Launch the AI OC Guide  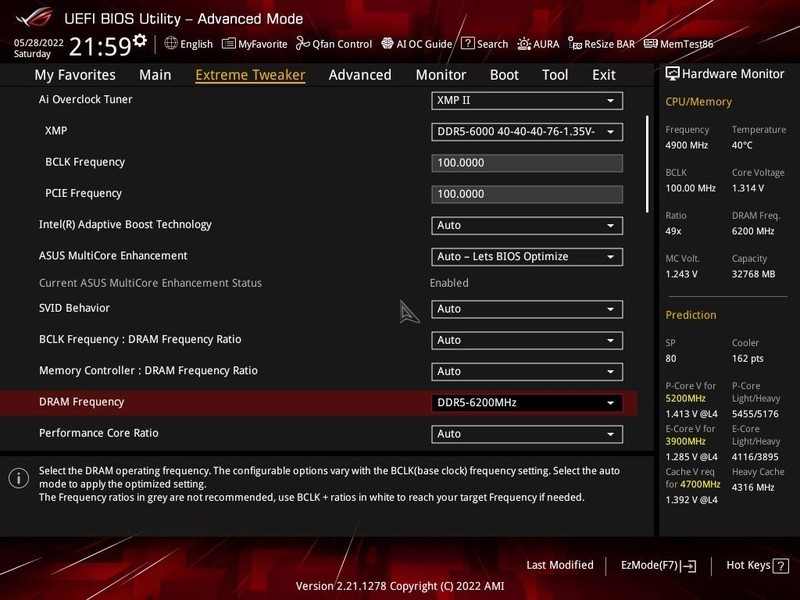(x=421, y=44)
